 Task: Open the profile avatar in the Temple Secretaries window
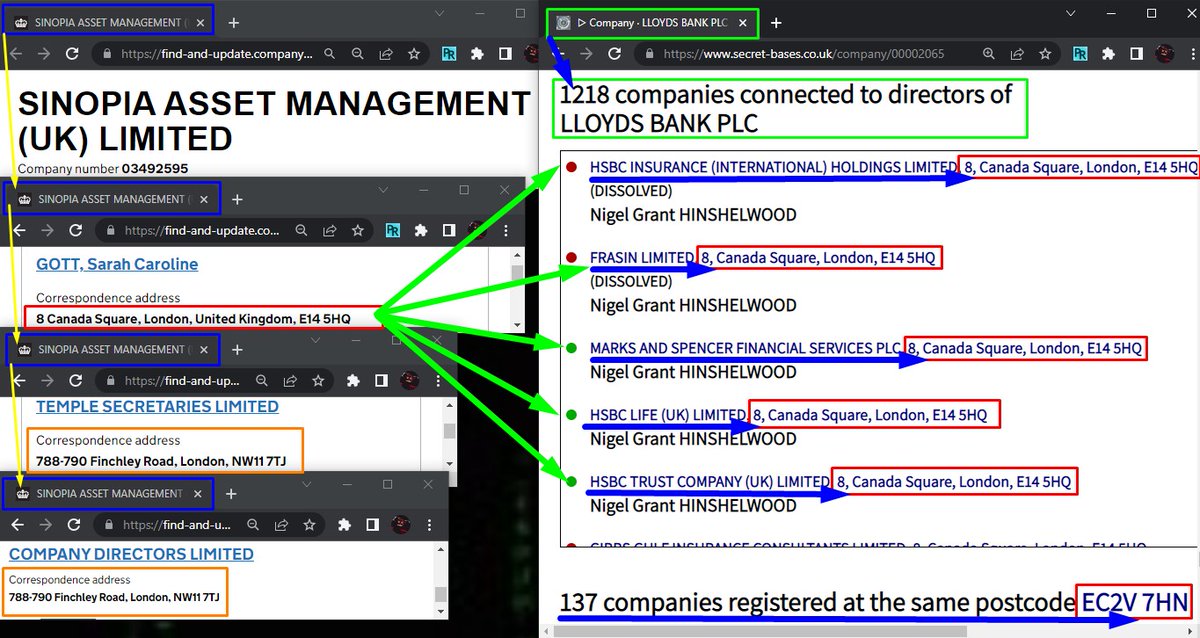(408, 381)
